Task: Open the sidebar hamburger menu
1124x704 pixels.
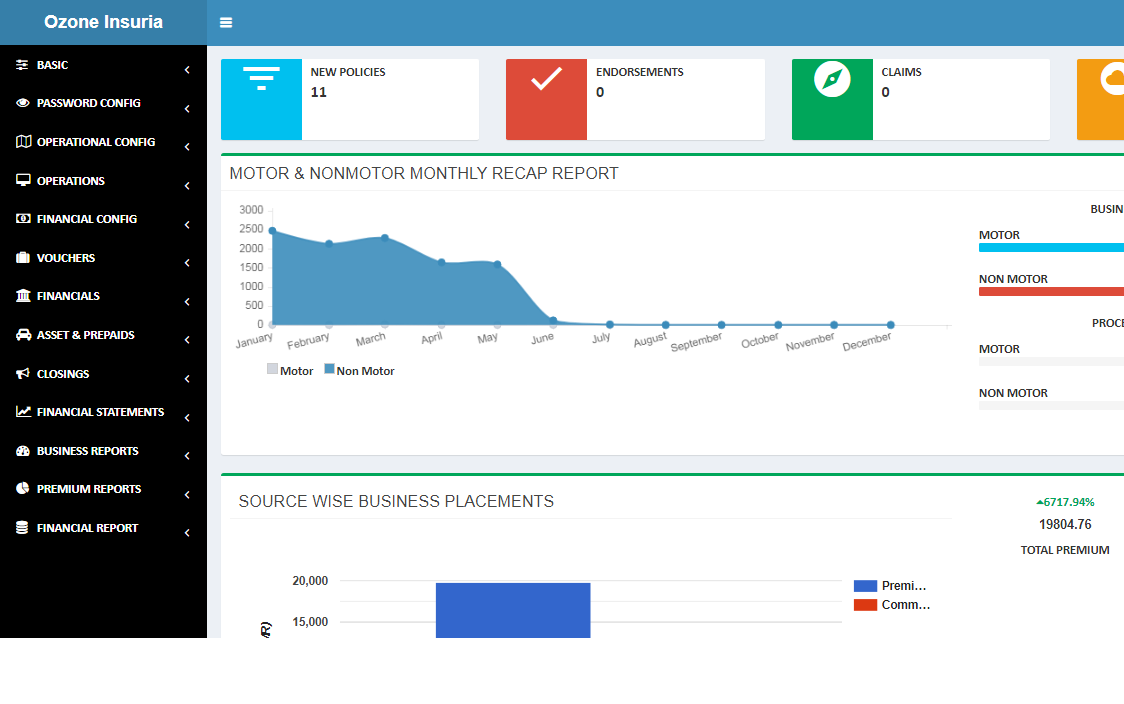Action: point(226,21)
